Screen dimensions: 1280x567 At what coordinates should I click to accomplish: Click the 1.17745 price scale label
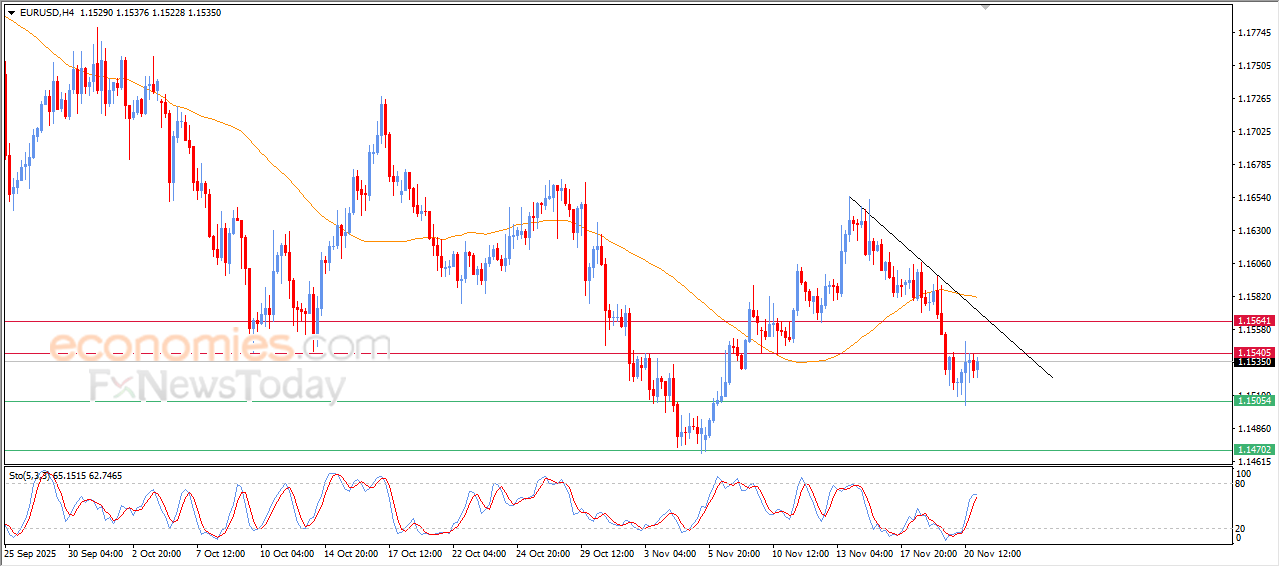(1254, 33)
